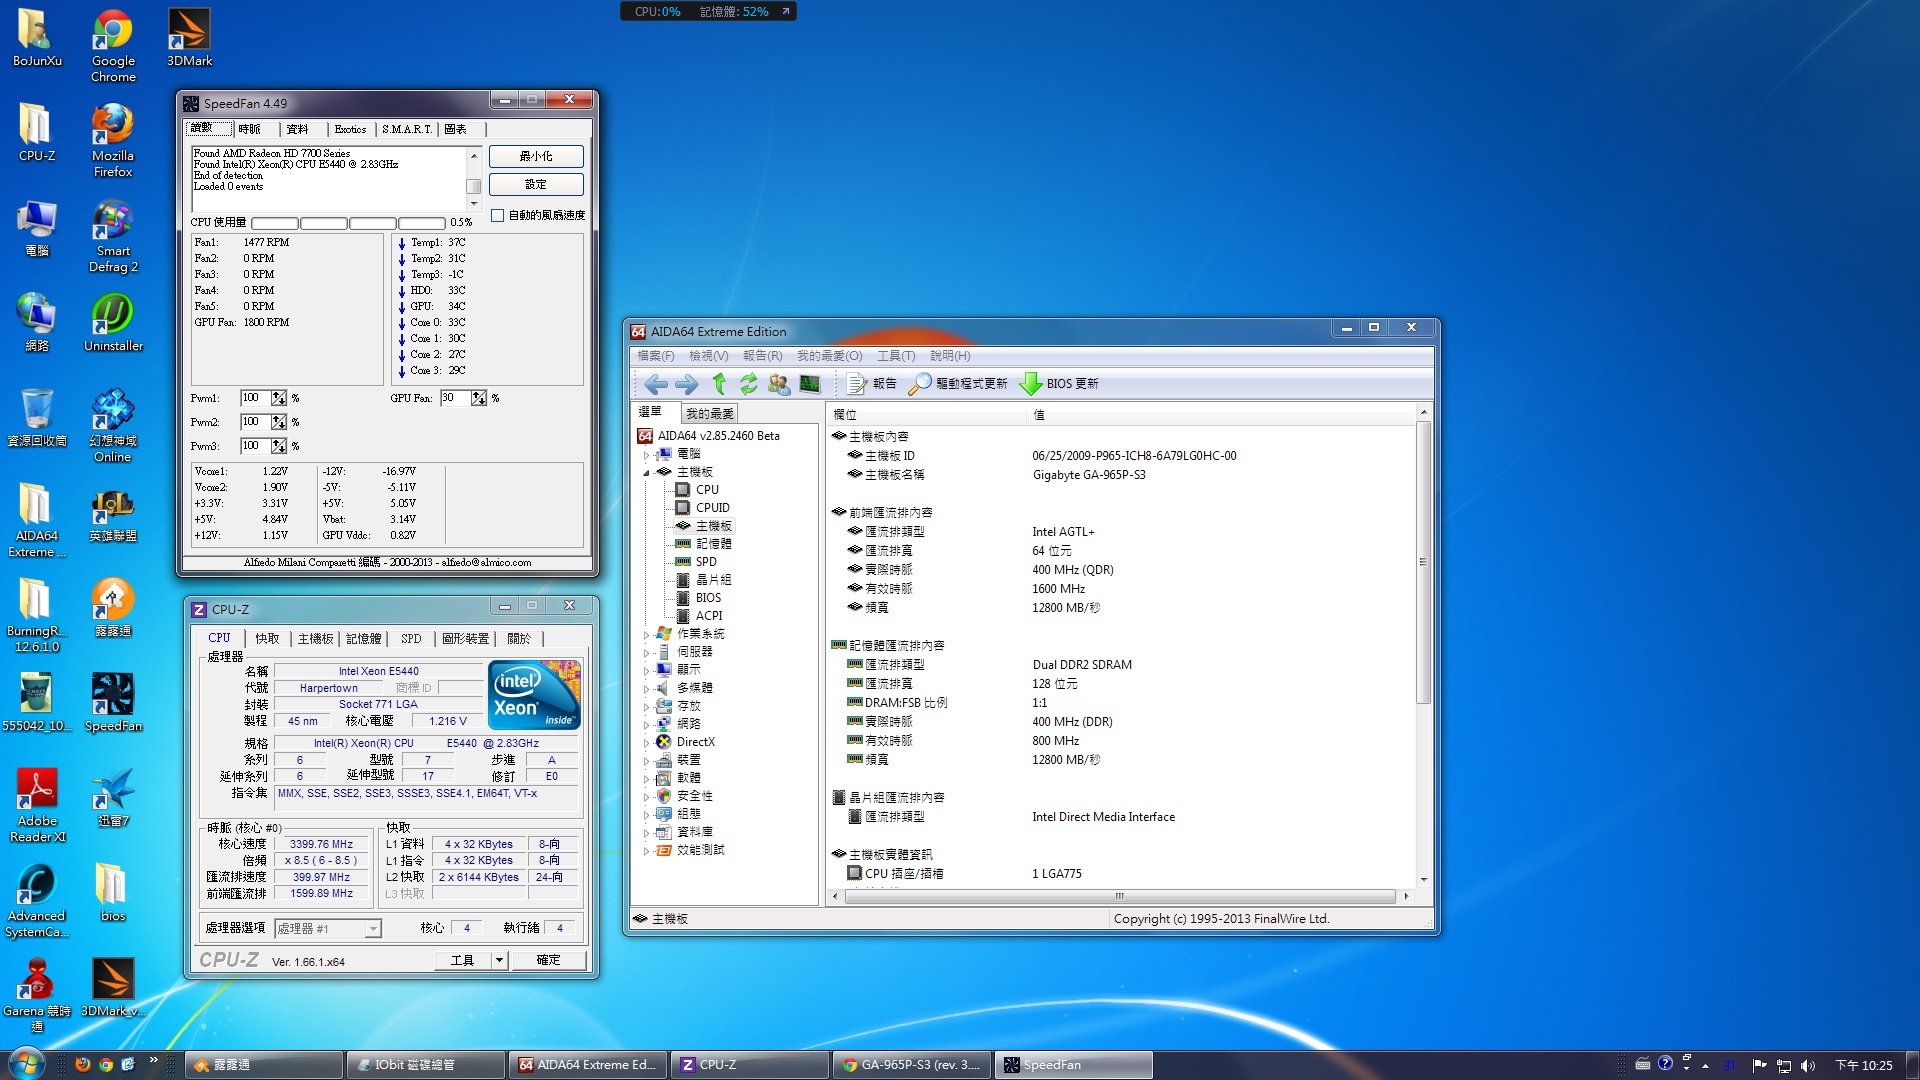Open 3DMark desktop shortcut at top

pos(189,38)
